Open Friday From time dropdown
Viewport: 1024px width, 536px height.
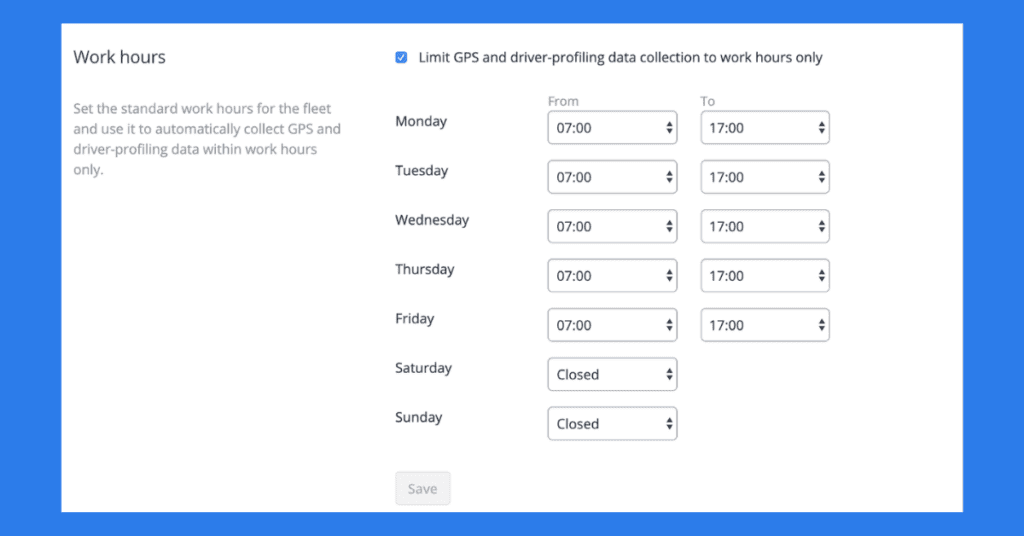(612, 325)
